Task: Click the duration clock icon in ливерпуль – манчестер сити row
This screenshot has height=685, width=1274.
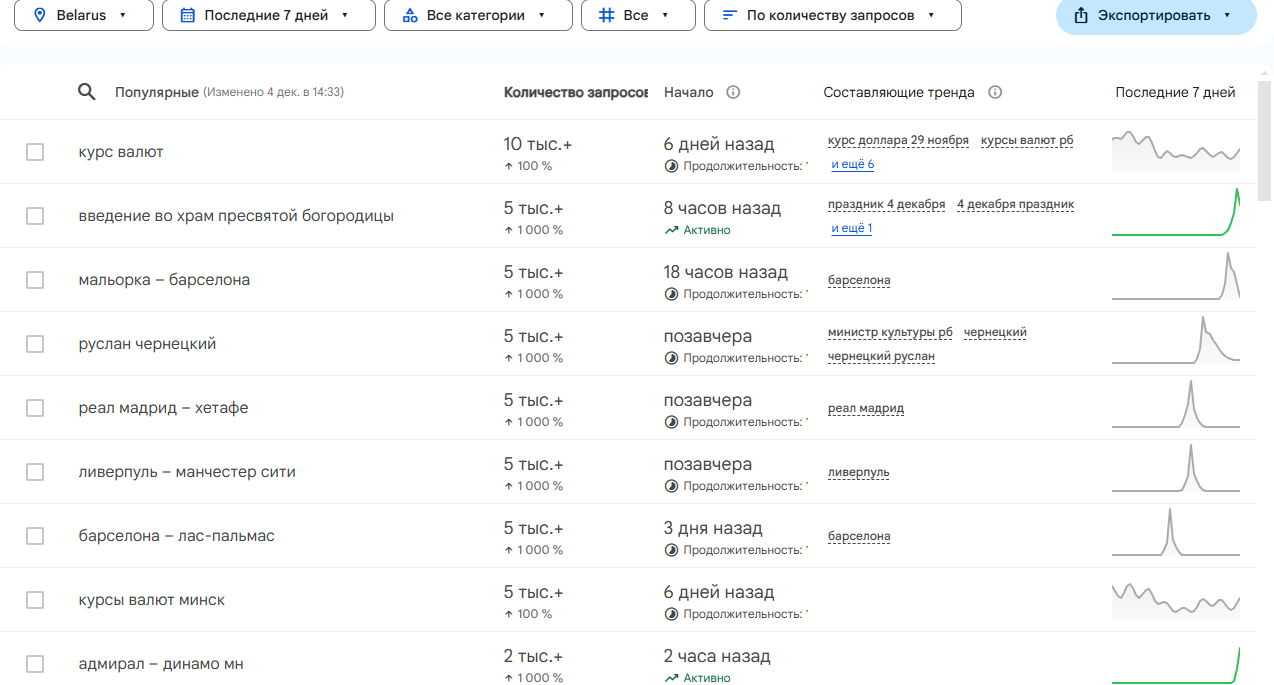Action: coord(671,486)
